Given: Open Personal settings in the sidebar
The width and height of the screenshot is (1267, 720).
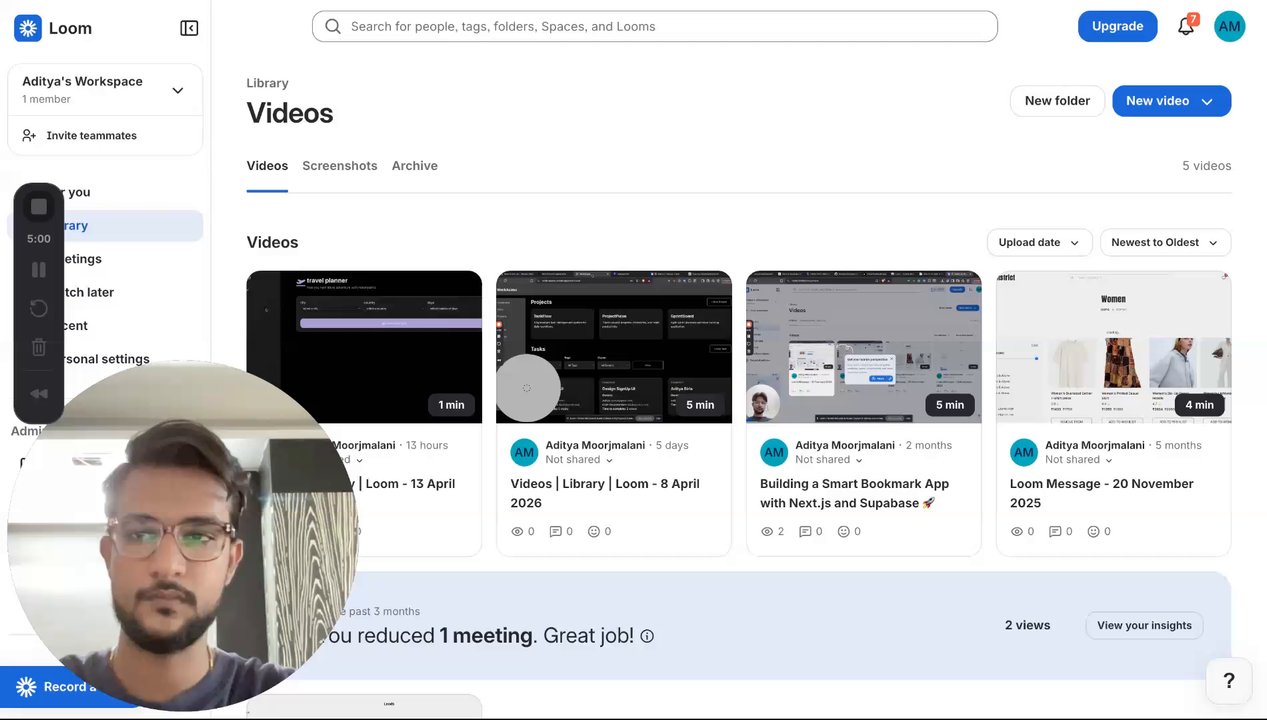Looking at the screenshot, I should pos(105,359).
